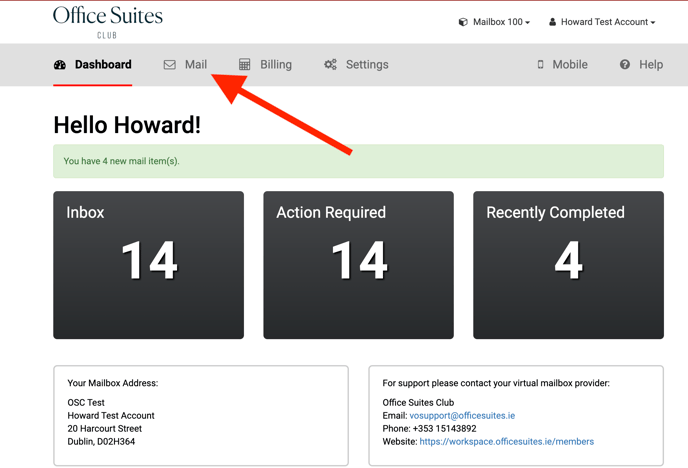The height and width of the screenshot is (468, 688).
Task: Click the vosupport@officesuites.ie email link
Action: pos(462,415)
